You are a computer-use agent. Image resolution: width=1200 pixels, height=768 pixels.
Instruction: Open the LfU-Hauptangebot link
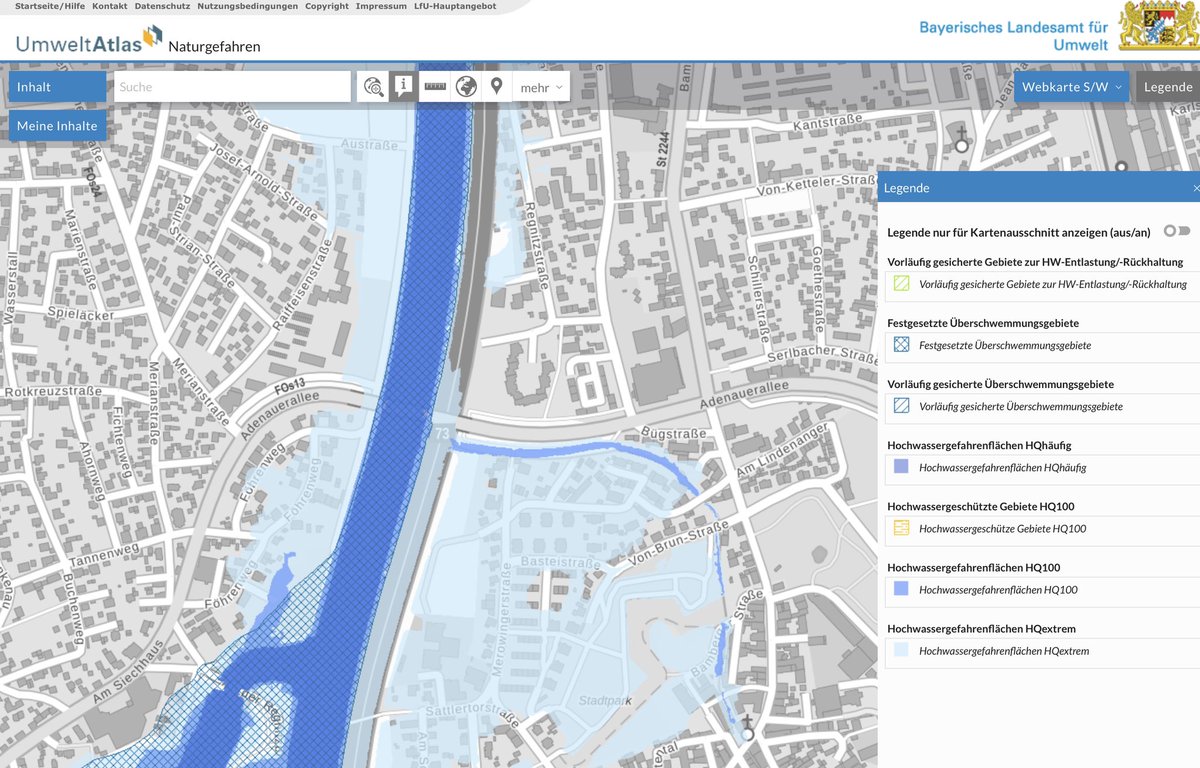tap(455, 6)
